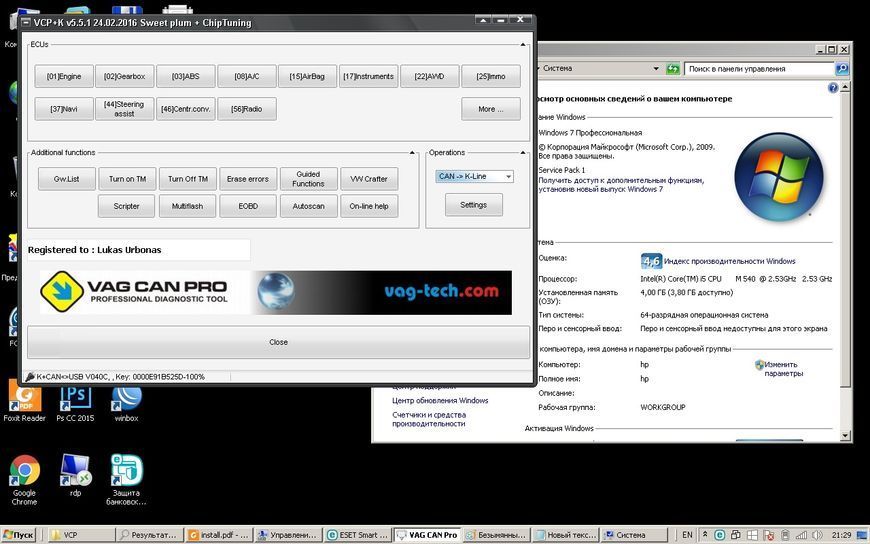Click Erase errors
The image size is (870, 544).
pos(247,179)
